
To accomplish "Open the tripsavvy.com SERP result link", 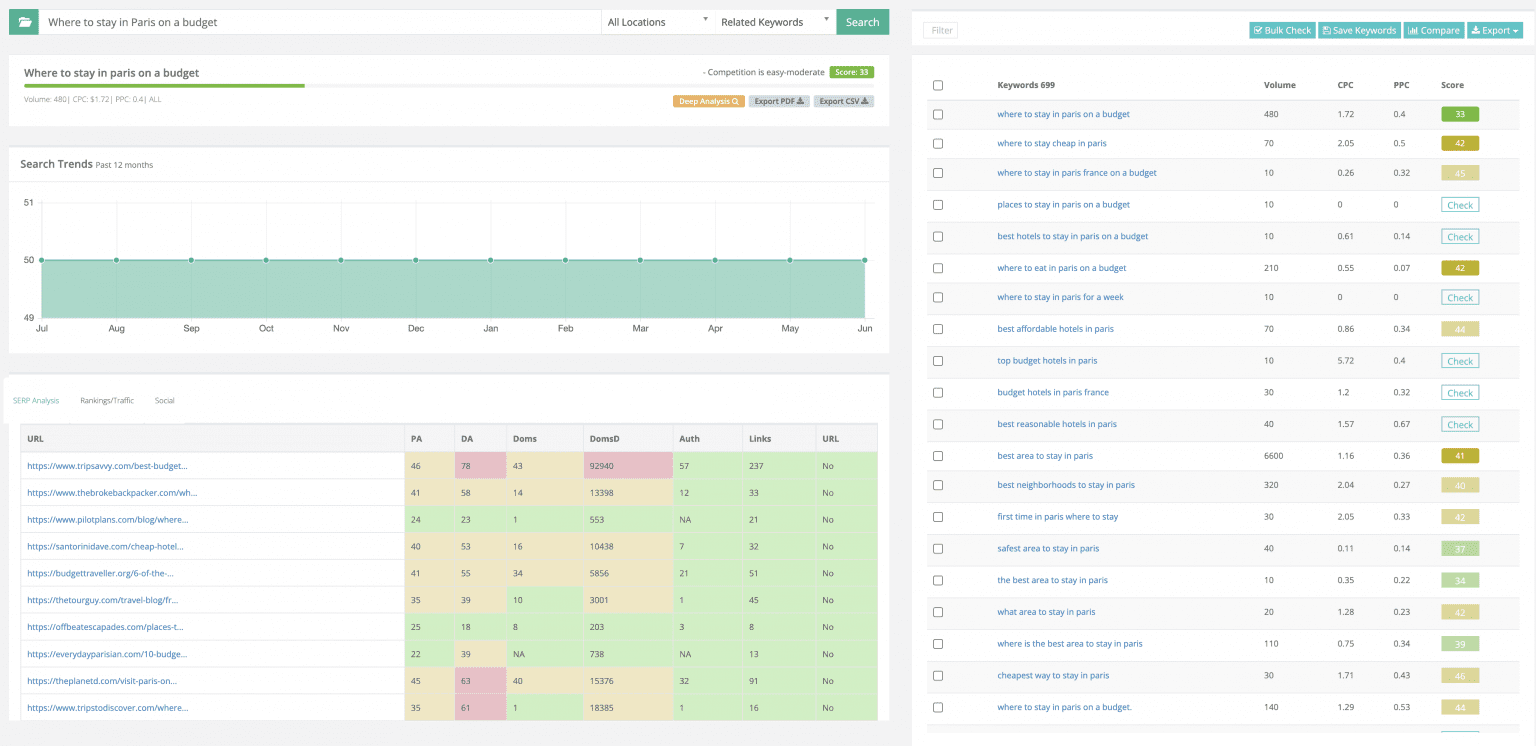I will point(107,466).
